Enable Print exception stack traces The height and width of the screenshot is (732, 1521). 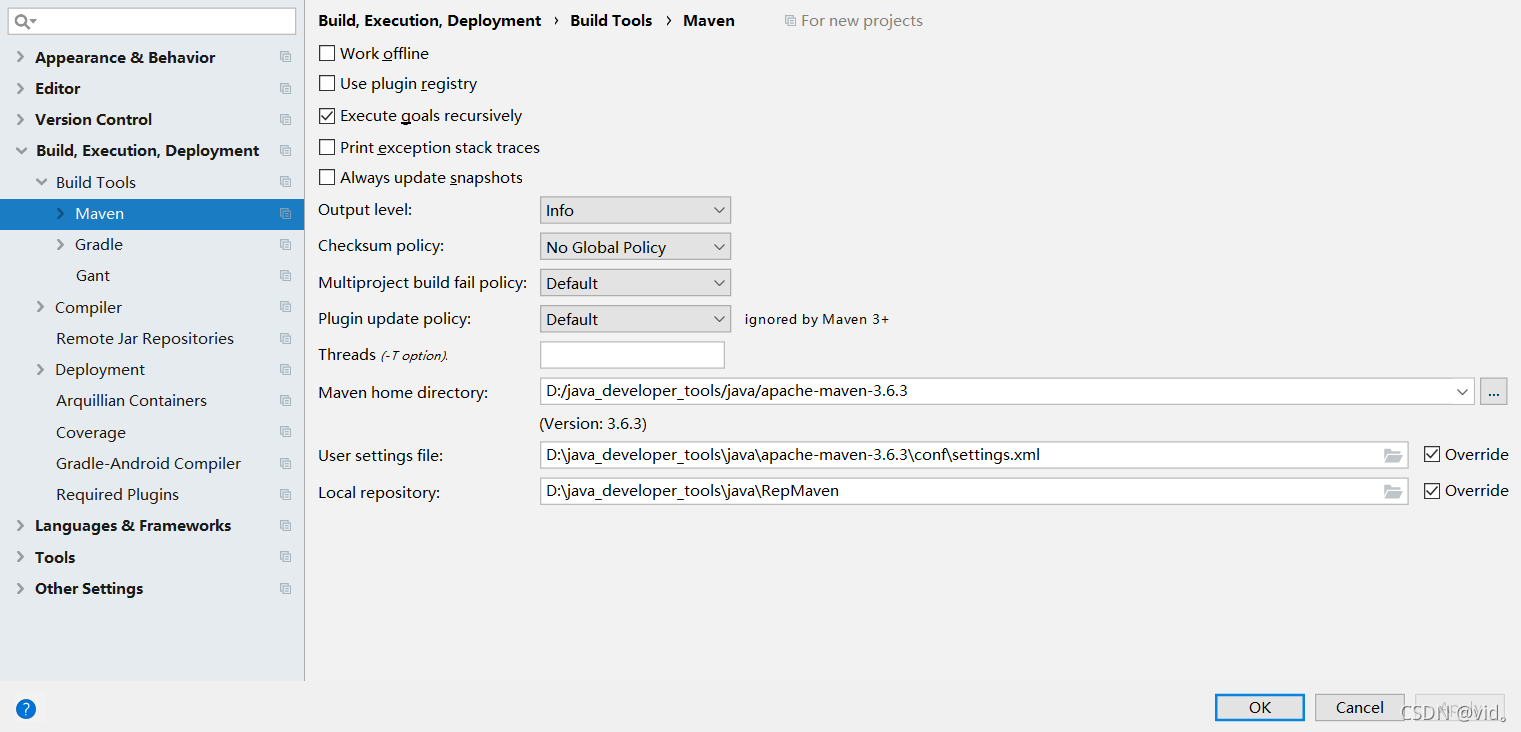pos(327,147)
